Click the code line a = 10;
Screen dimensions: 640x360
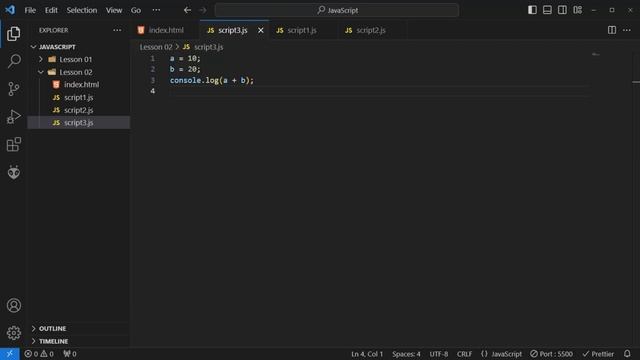click(x=185, y=58)
